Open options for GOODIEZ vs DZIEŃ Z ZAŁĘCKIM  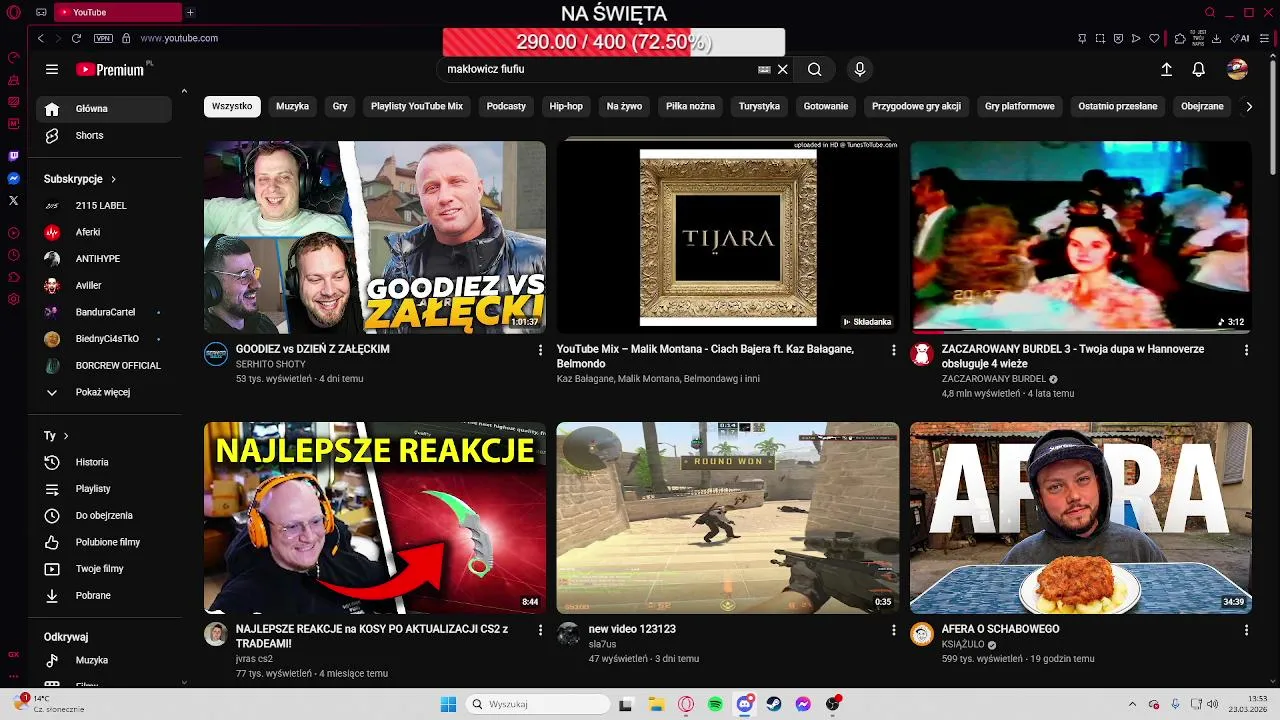pyautogui.click(x=540, y=350)
